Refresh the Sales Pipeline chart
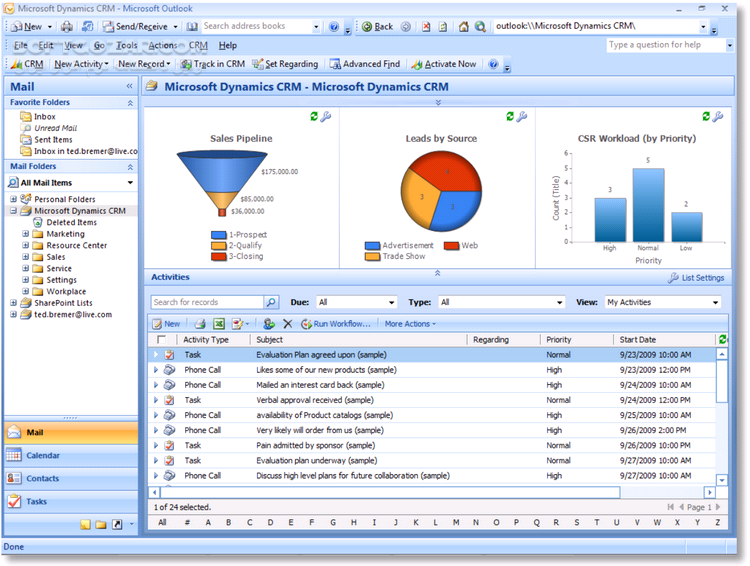 coord(314,116)
